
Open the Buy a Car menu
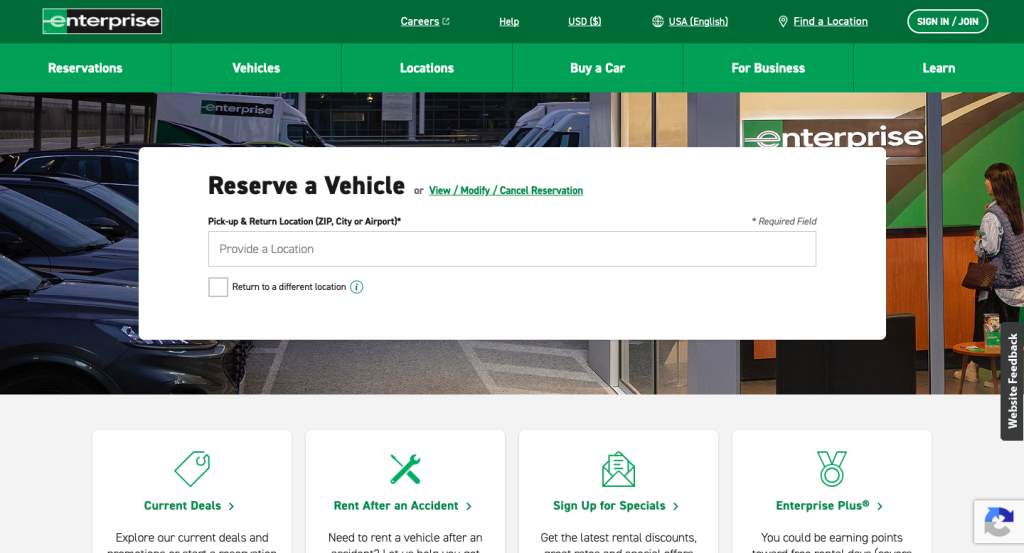pyautogui.click(x=598, y=68)
